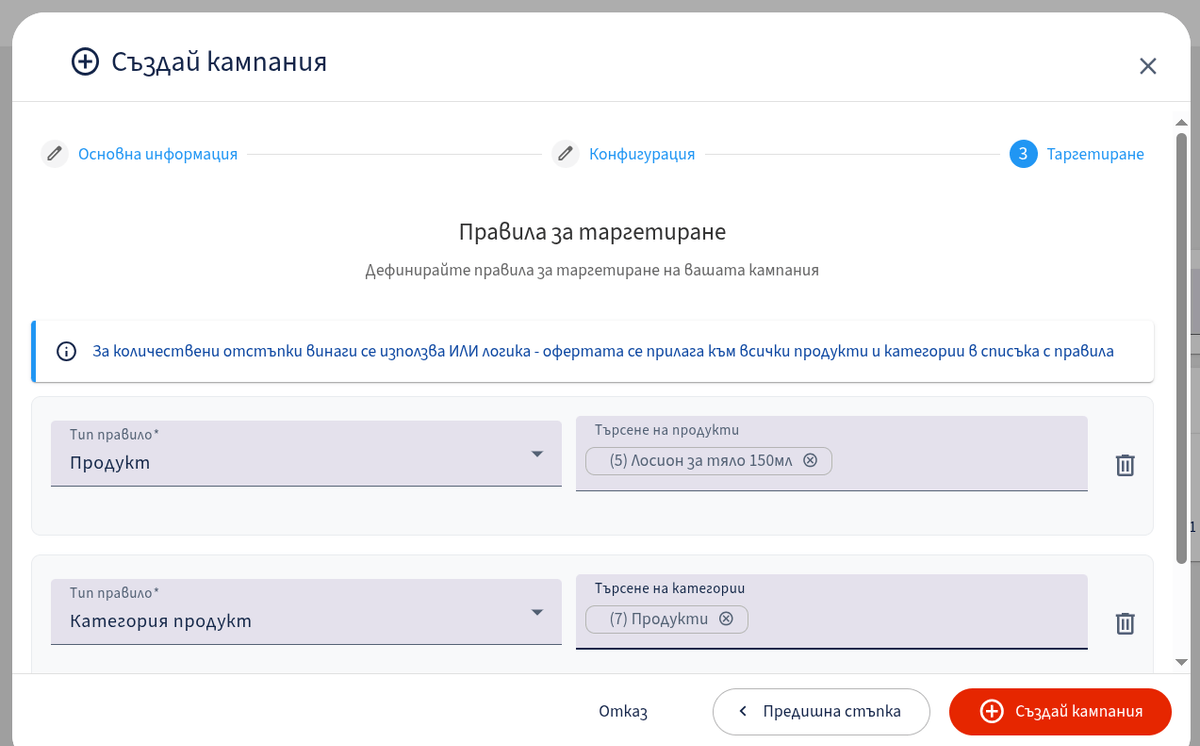Remove the Лосион за тяло 150мл chip

coord(811,461)
